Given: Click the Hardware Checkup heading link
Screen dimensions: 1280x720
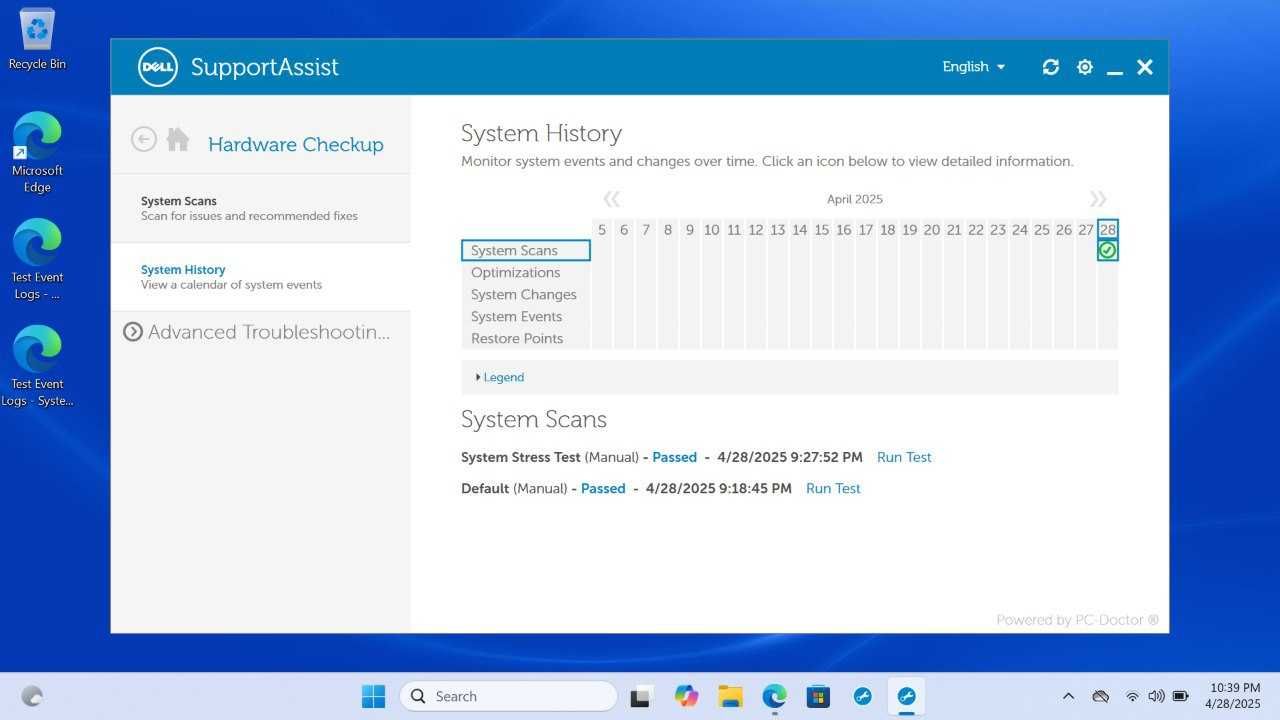Looking at the screenshot, I should [296, 144].
